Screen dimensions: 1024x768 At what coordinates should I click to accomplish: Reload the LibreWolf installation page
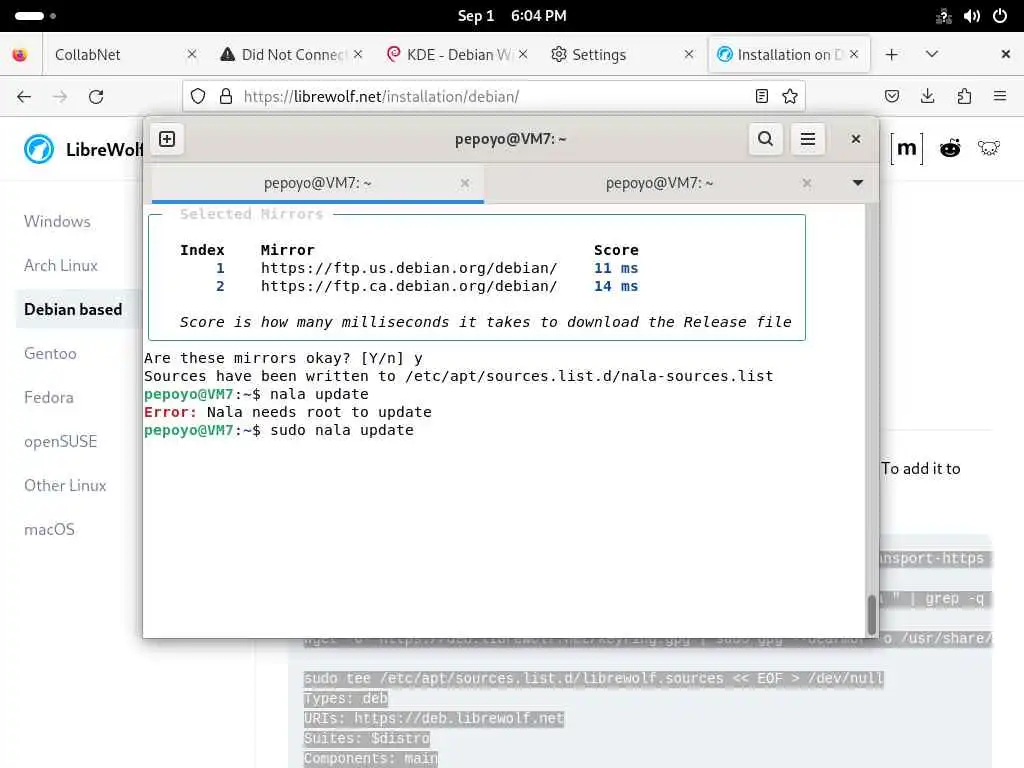[x=96, y=97]
